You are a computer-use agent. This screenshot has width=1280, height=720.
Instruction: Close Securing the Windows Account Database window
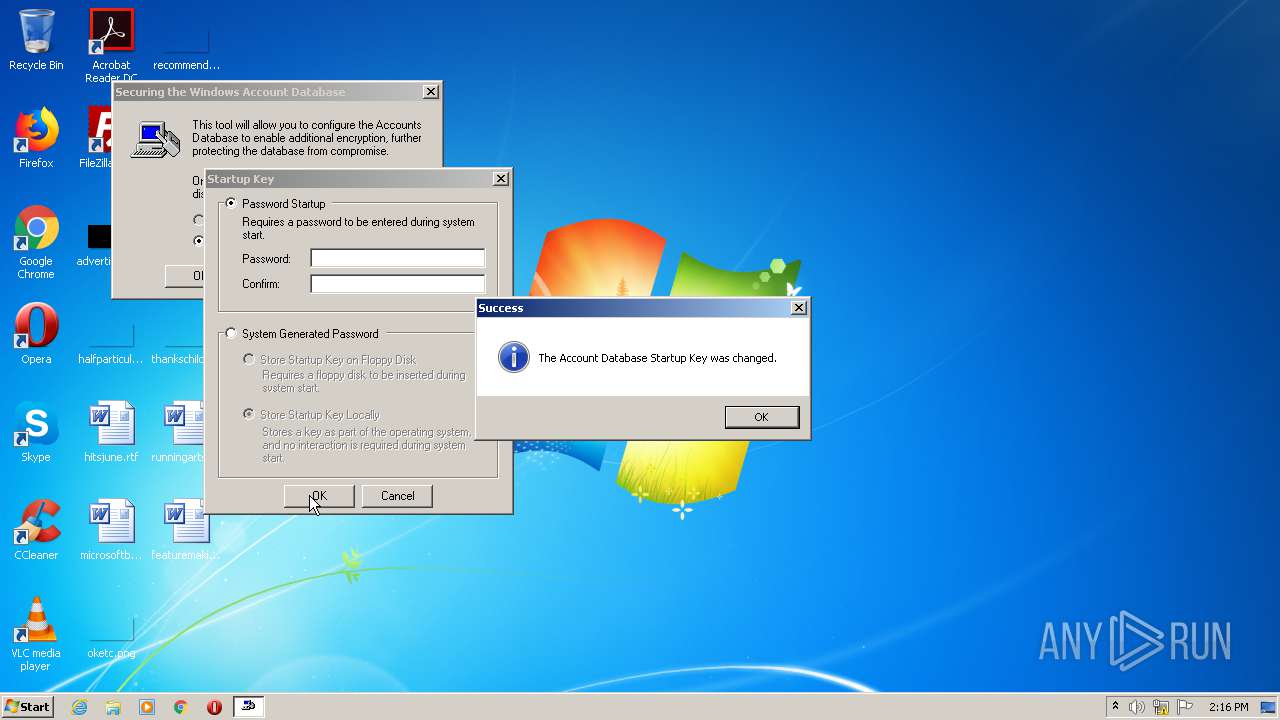pos(431,92)
